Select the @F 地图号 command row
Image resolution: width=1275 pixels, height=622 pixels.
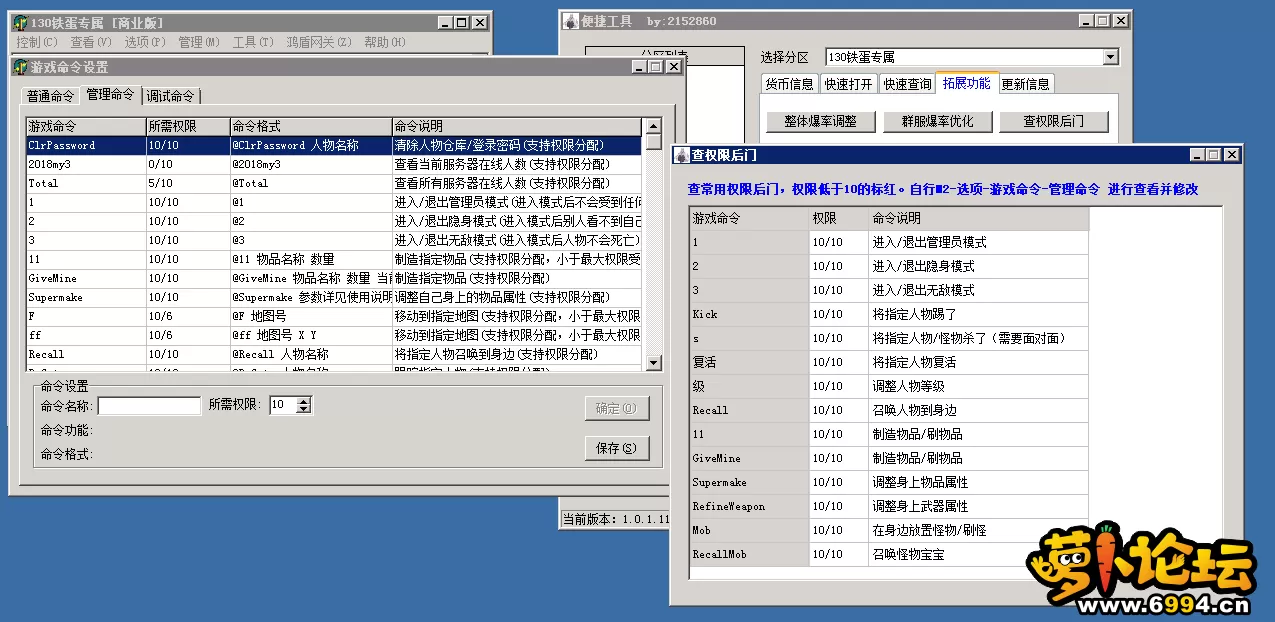[x=334, y=316]
